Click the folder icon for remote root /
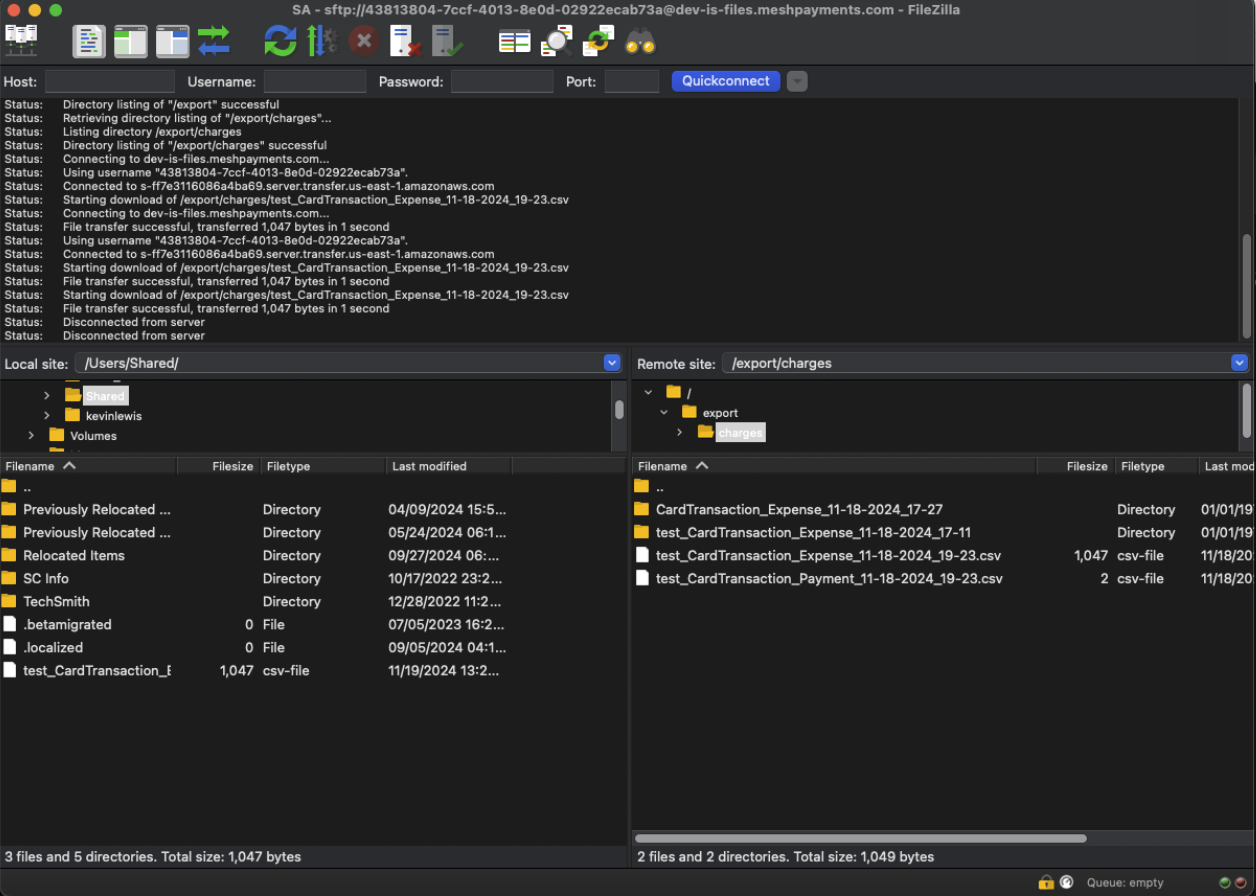The image size is (1256, 896). click(x=673, y=392)
